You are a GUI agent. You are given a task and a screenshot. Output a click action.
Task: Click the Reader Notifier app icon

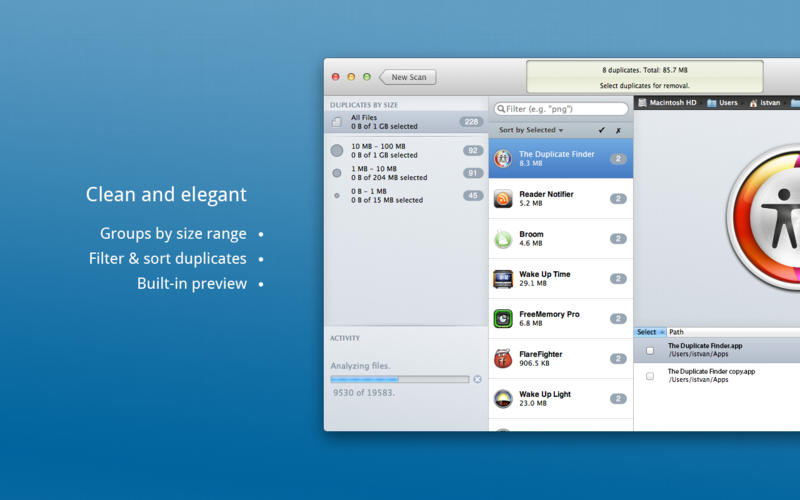(503, 198)
